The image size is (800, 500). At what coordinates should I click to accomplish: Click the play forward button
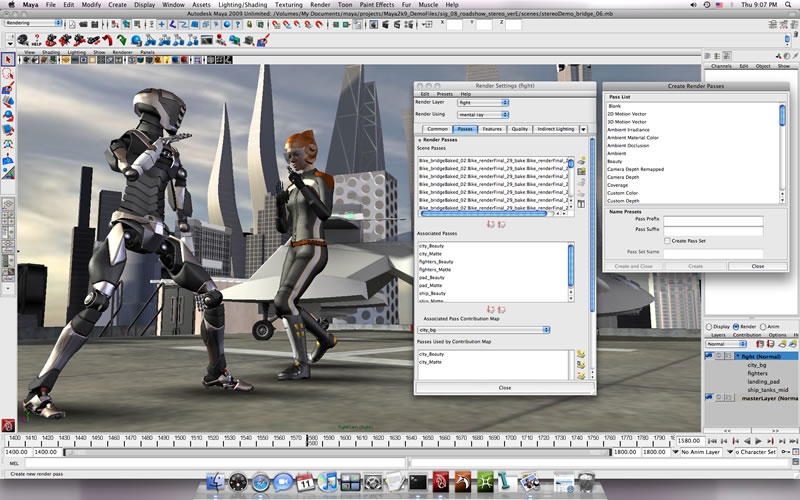pyautogui.click(x=758, y=441)
